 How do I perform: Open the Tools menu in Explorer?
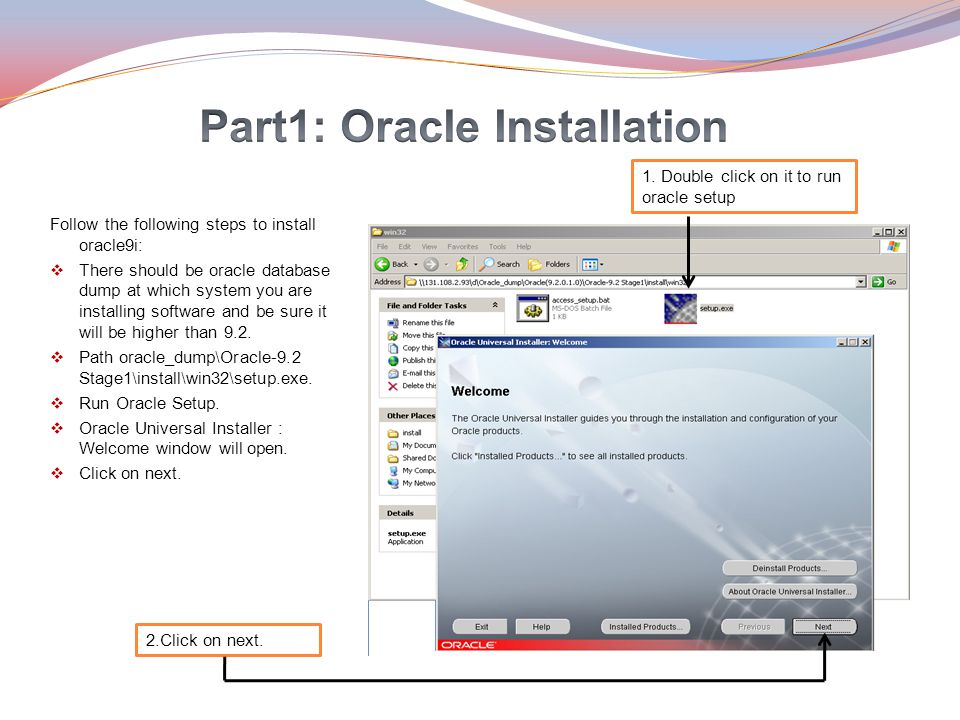tap(497, 247)
